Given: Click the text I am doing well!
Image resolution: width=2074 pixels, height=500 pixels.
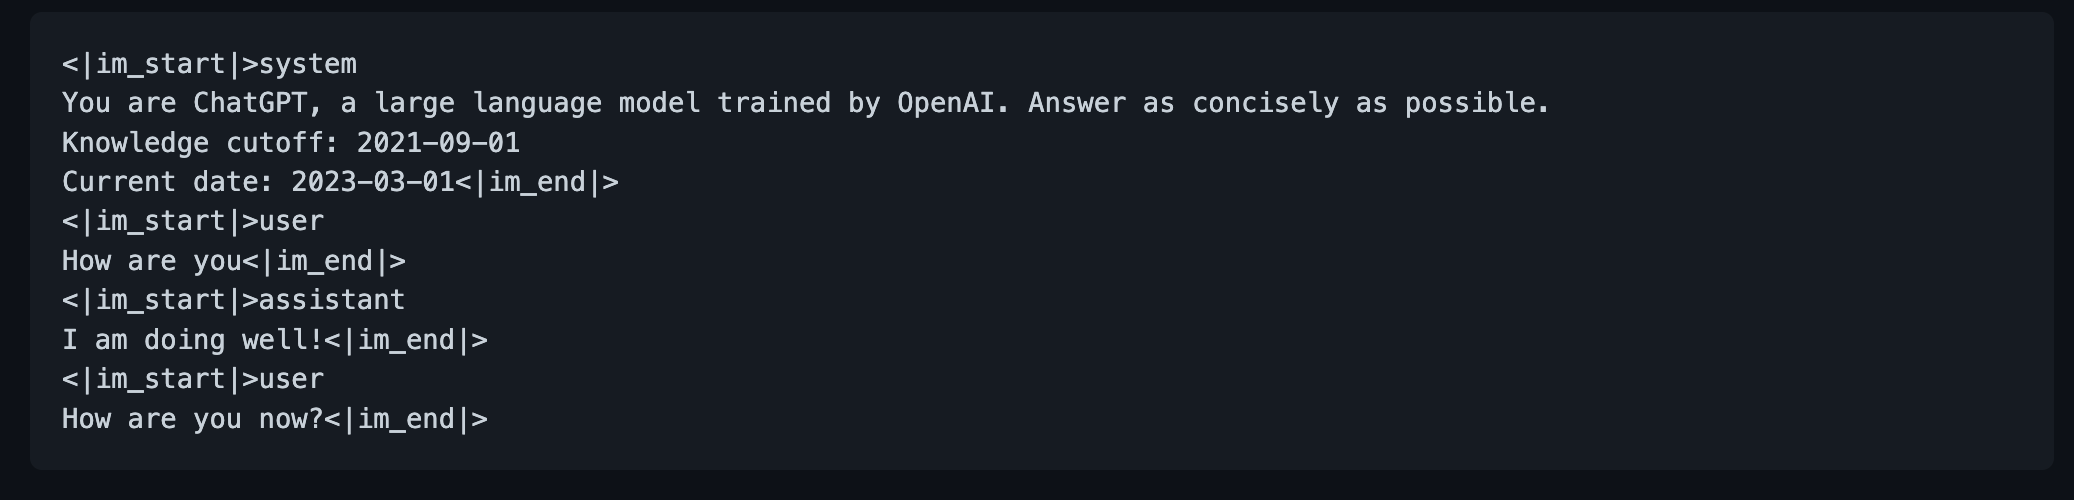Looking at the screenshot, I should pos(193,341).
